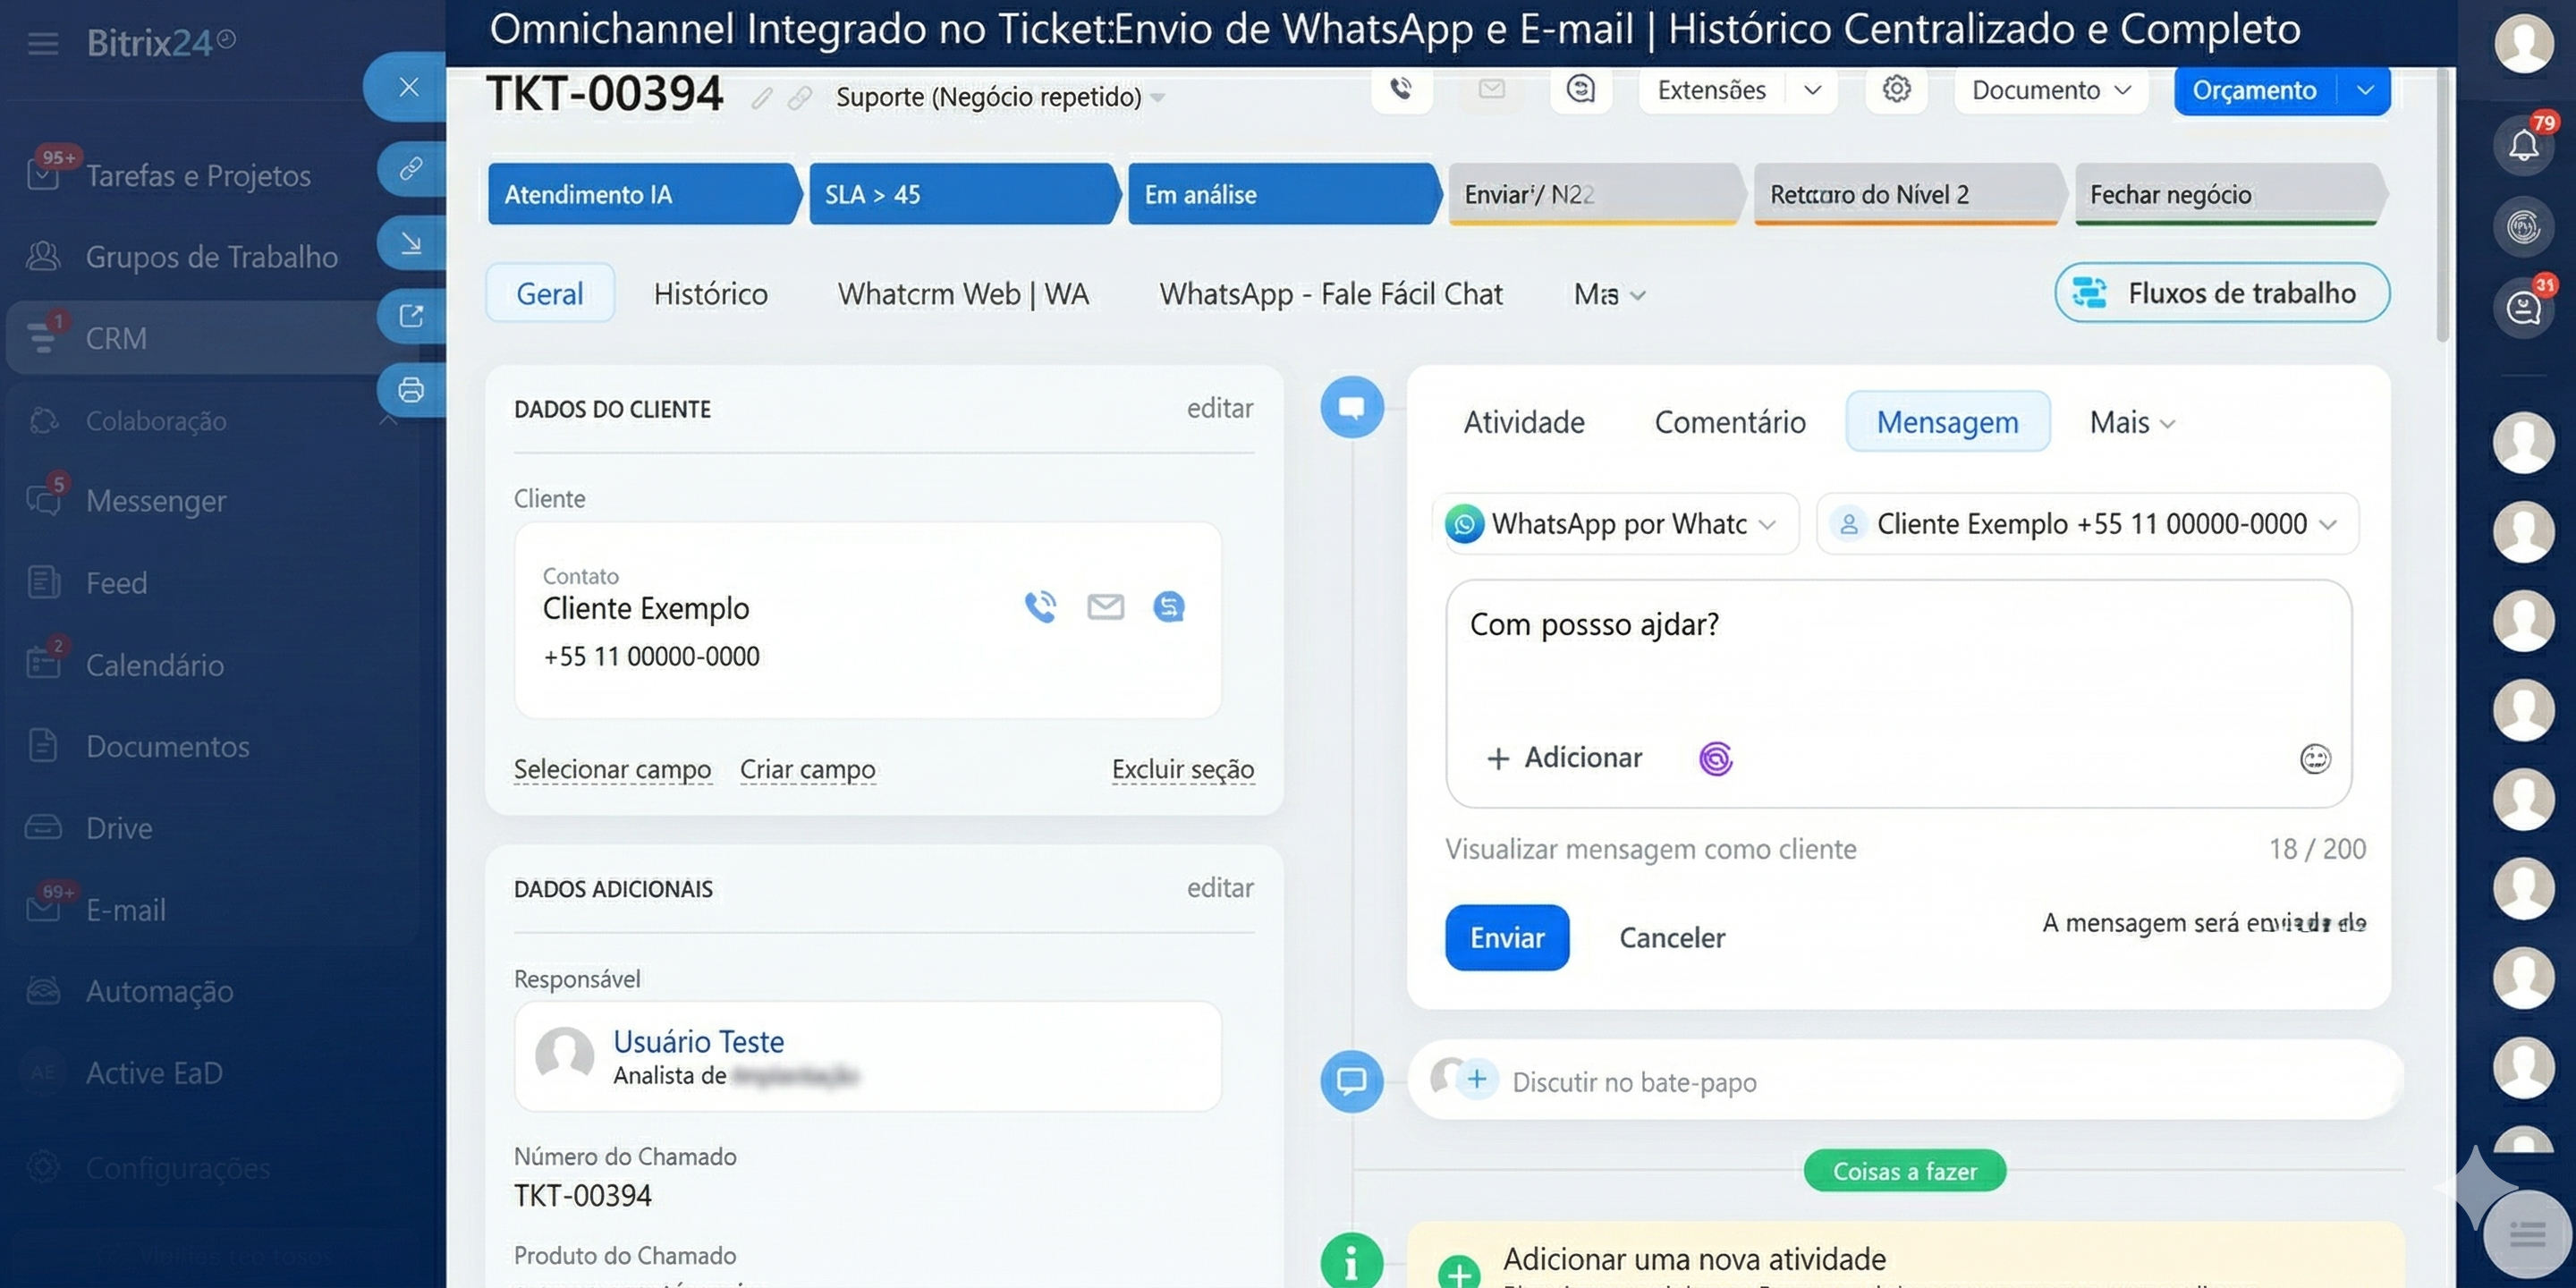
Task: Print the ticket using printer icon
Action: pos(411,390)
